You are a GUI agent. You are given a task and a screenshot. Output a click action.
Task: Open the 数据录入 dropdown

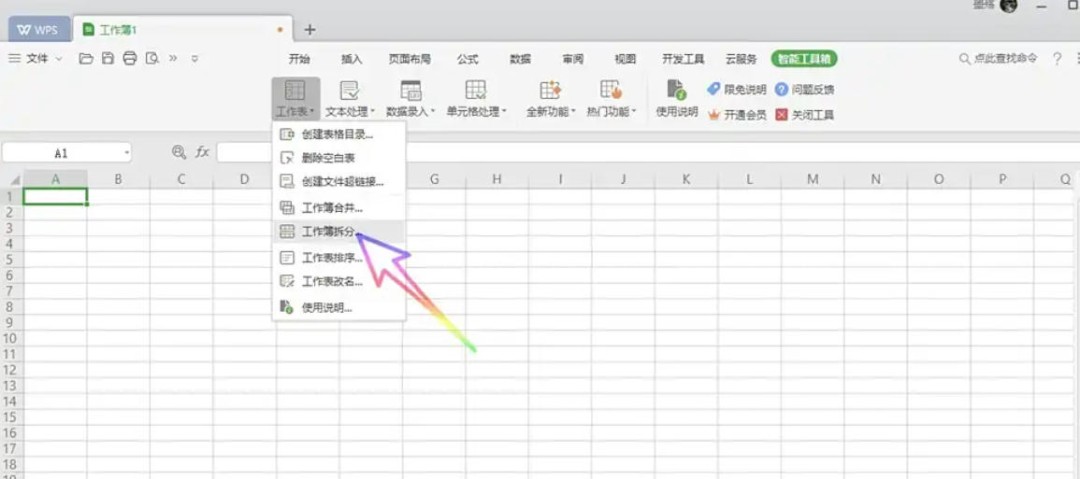point(411,98)
